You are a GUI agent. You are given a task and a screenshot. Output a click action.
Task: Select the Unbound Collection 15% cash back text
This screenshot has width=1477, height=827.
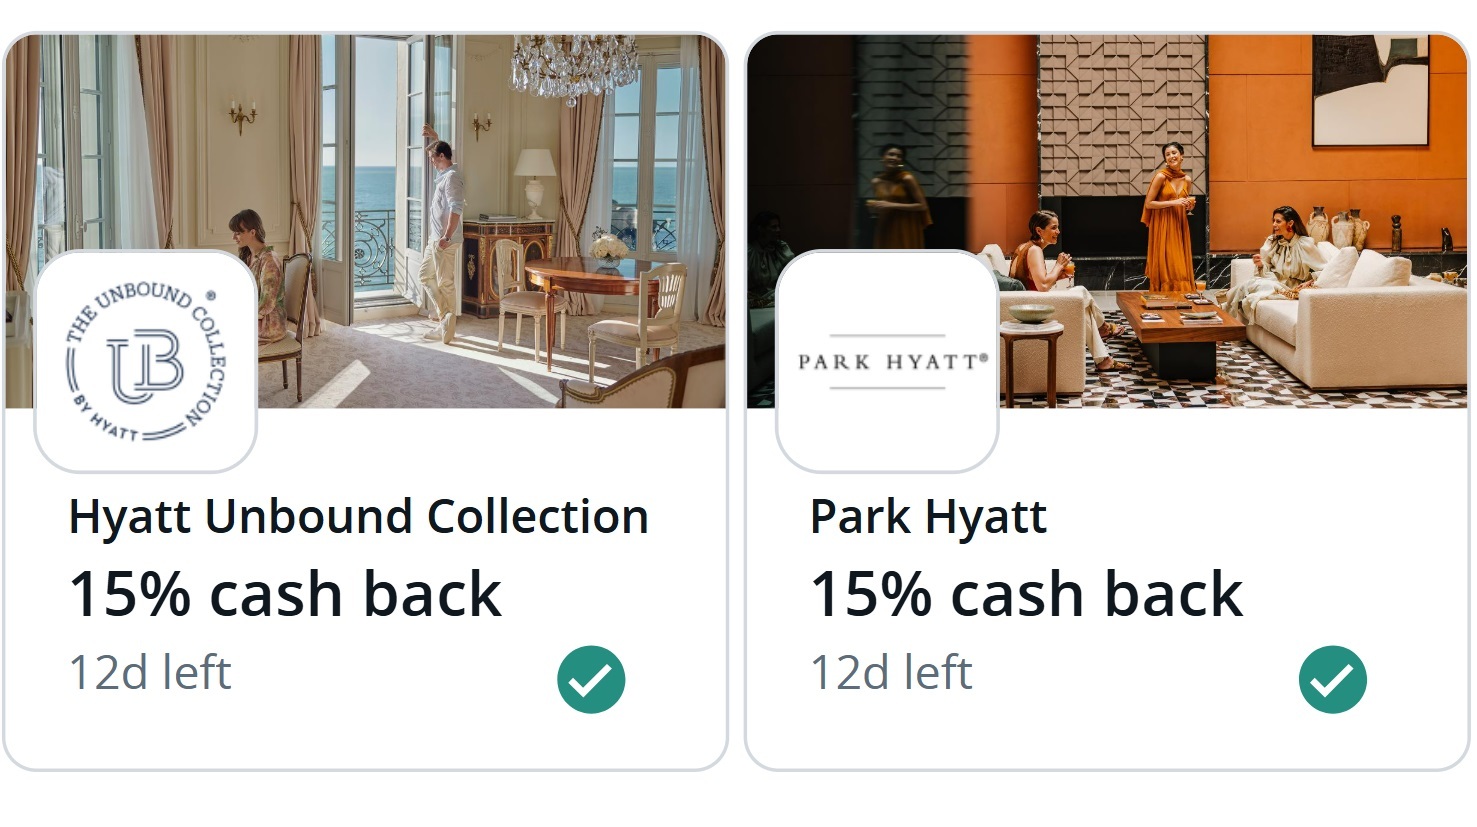pyautogui.click(x=285, y=594)
